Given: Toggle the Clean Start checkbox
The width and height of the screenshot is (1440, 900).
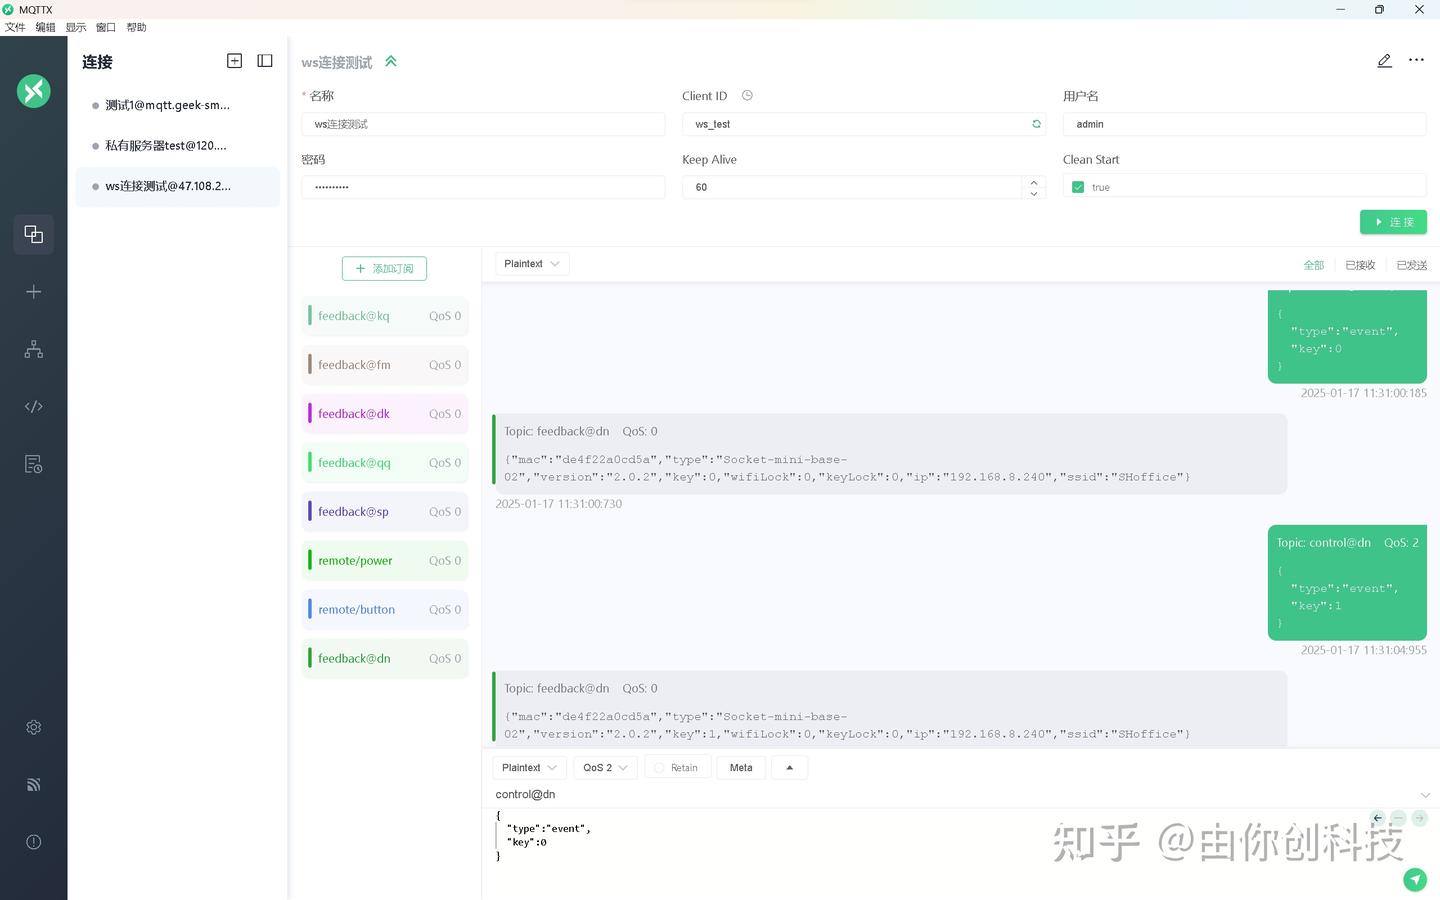Looking at the screenshot, I should click(1078, 187).
